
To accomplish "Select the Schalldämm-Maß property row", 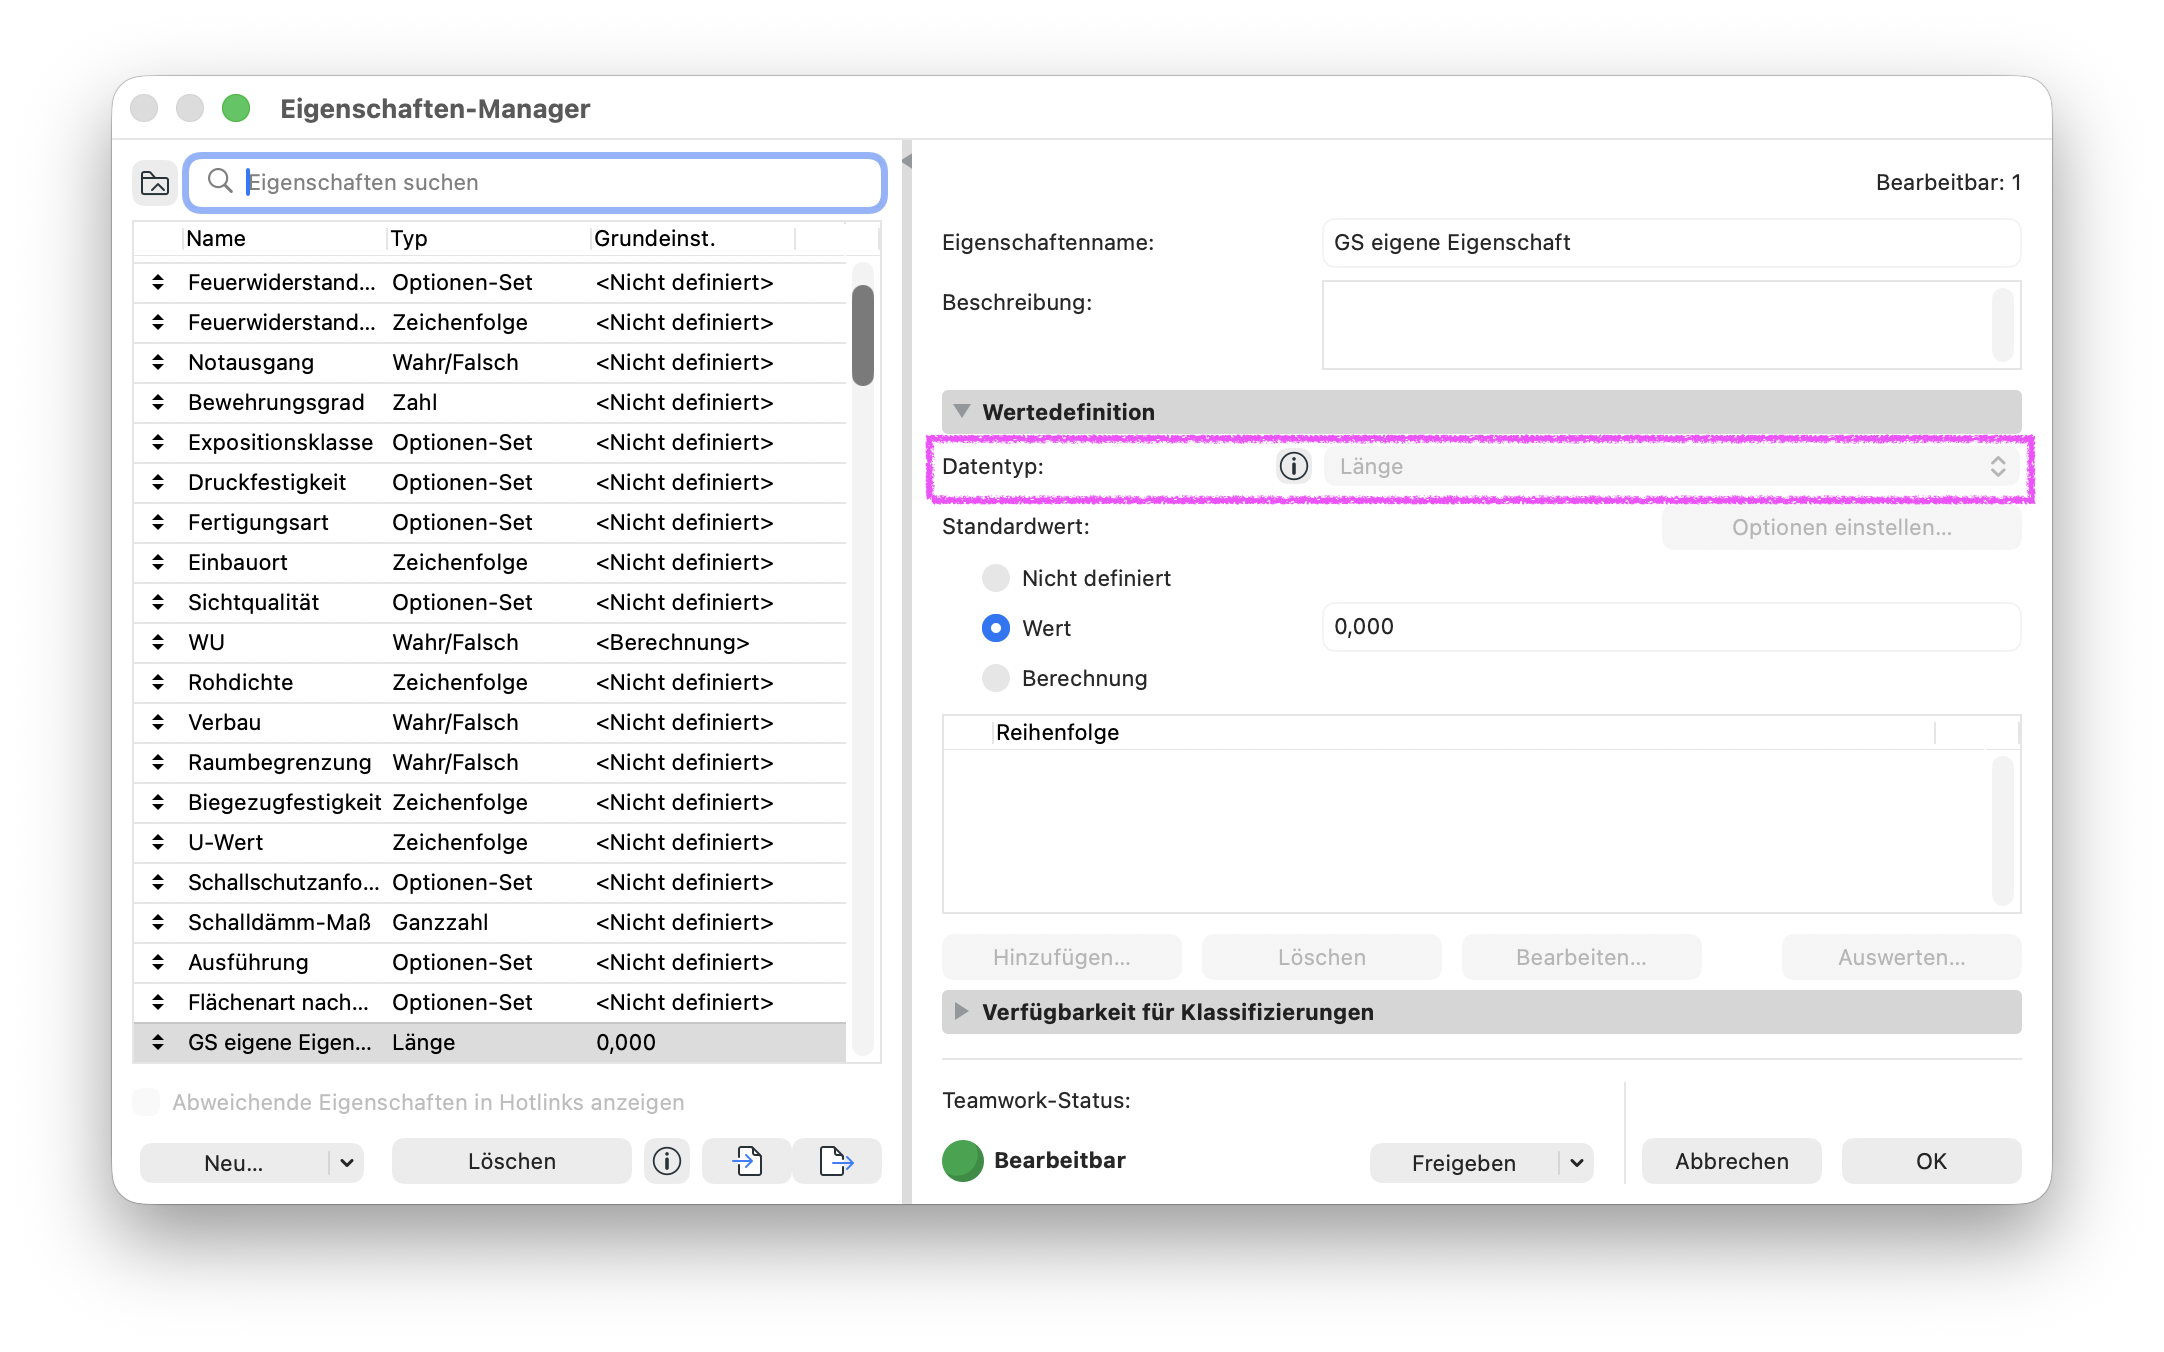I will (490, 922).
